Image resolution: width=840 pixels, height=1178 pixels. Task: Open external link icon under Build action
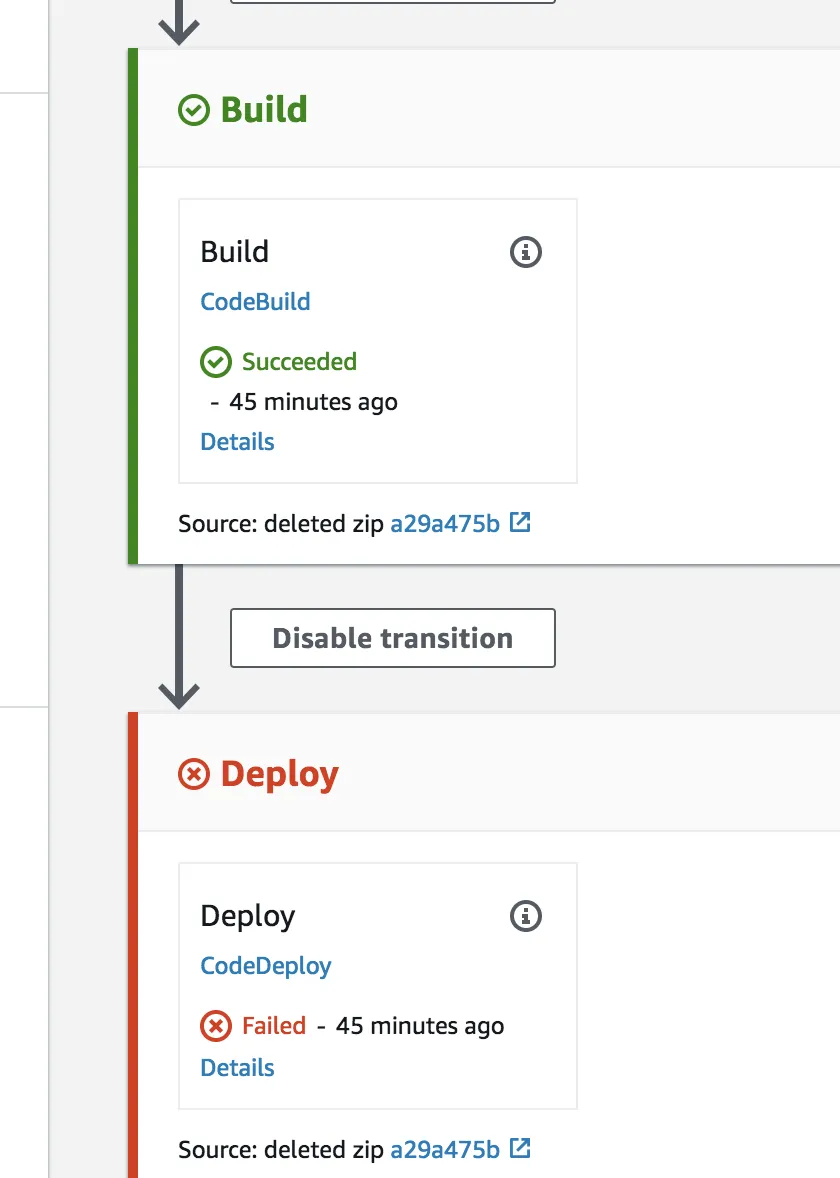520,522
